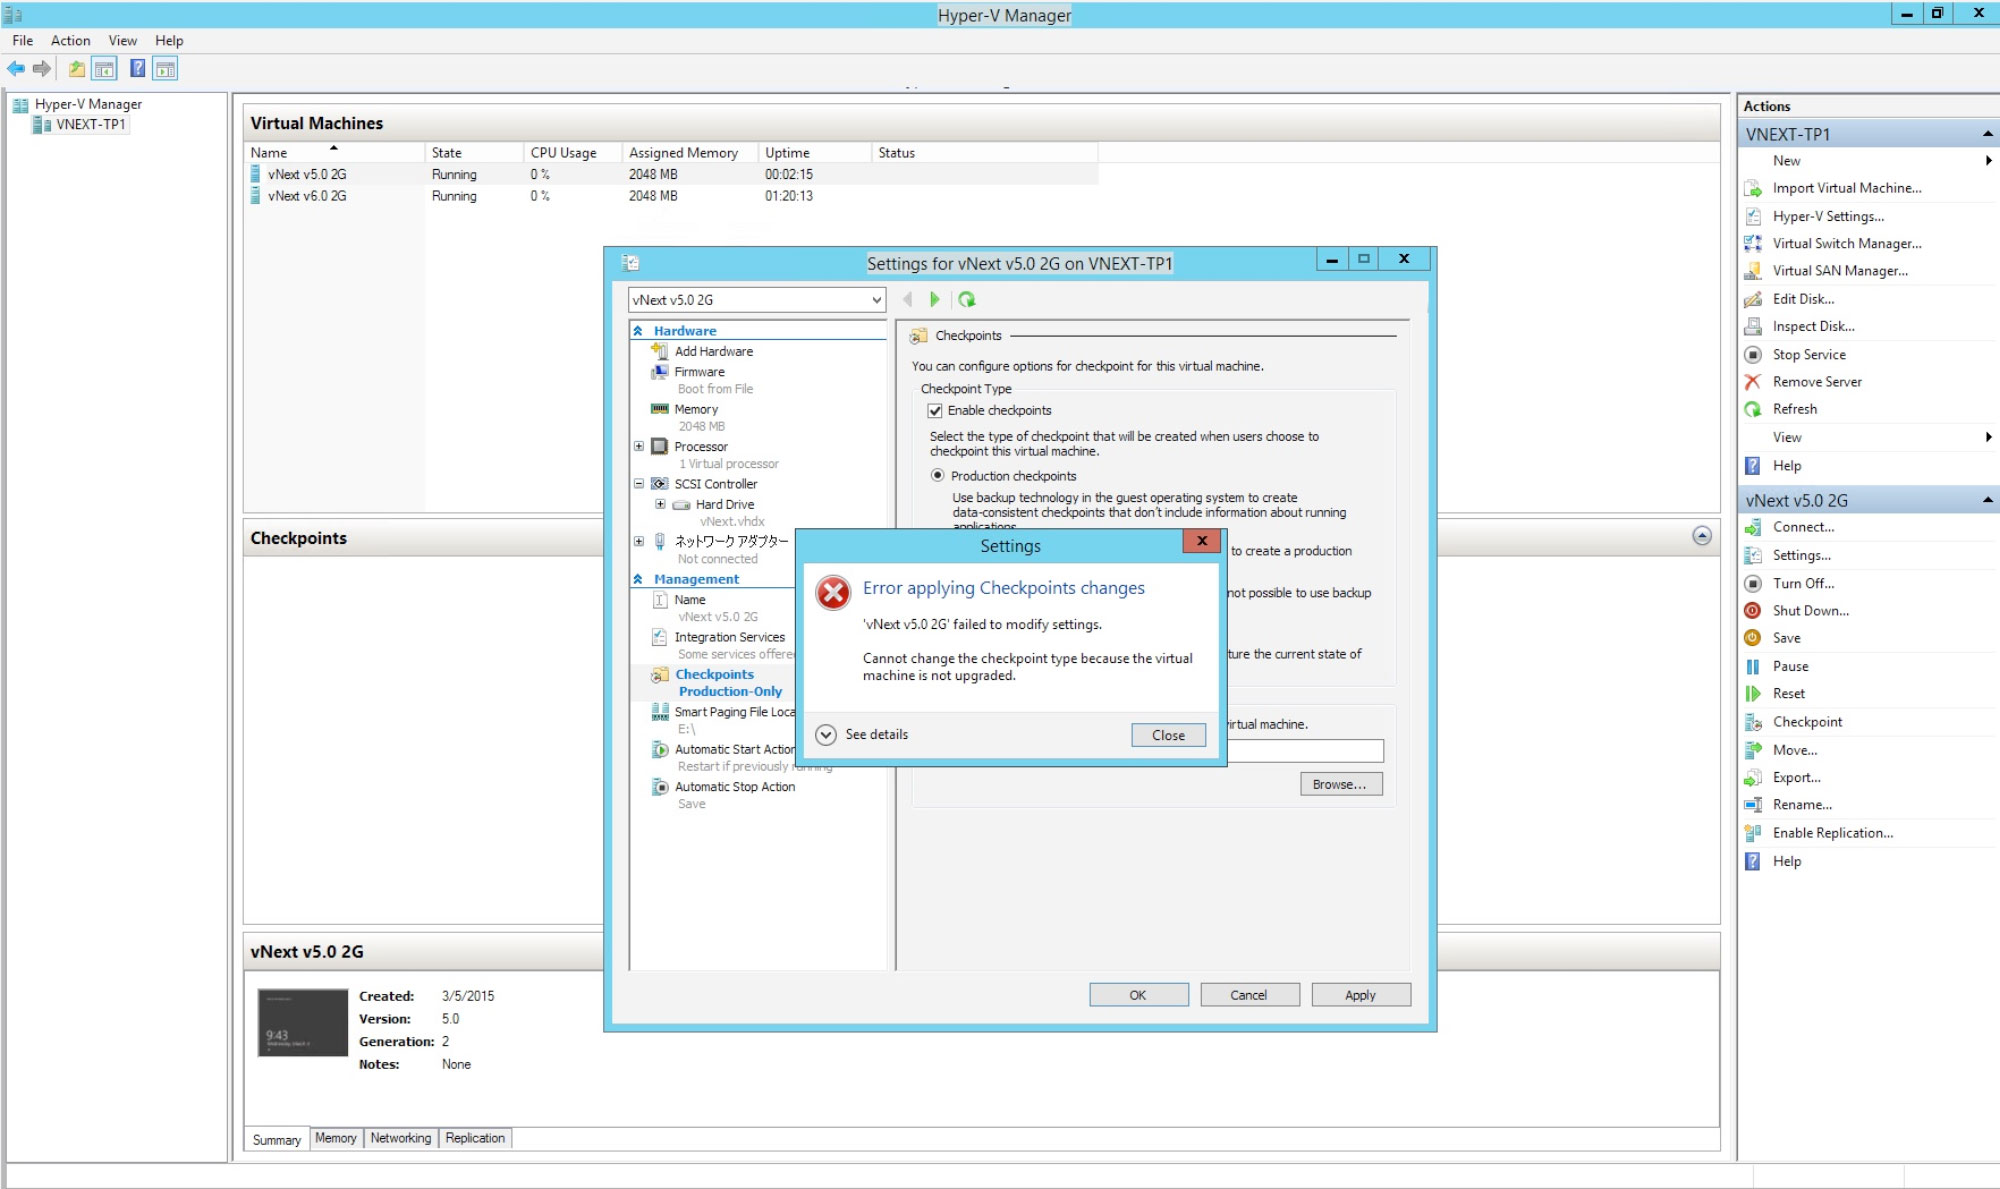Click Close in error dialog
This screenshot has width=2000, height=1189.
pyautogui.click(x=1168, y=735)
